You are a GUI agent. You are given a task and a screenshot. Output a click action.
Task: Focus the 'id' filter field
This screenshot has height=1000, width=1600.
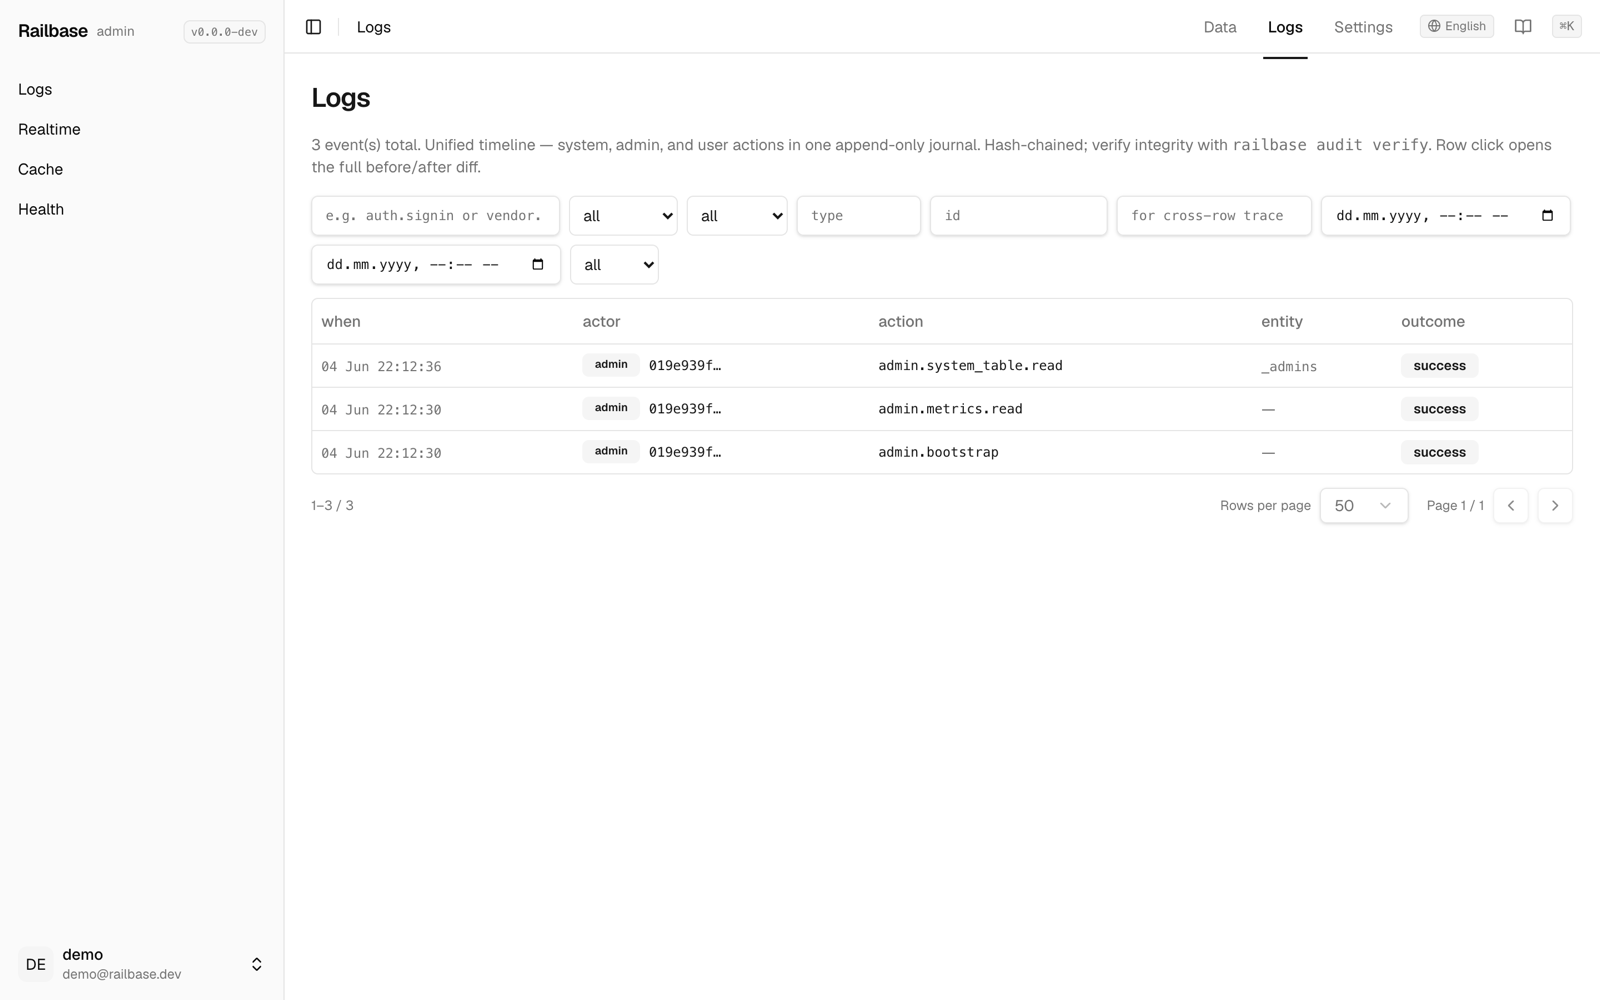1018,216
